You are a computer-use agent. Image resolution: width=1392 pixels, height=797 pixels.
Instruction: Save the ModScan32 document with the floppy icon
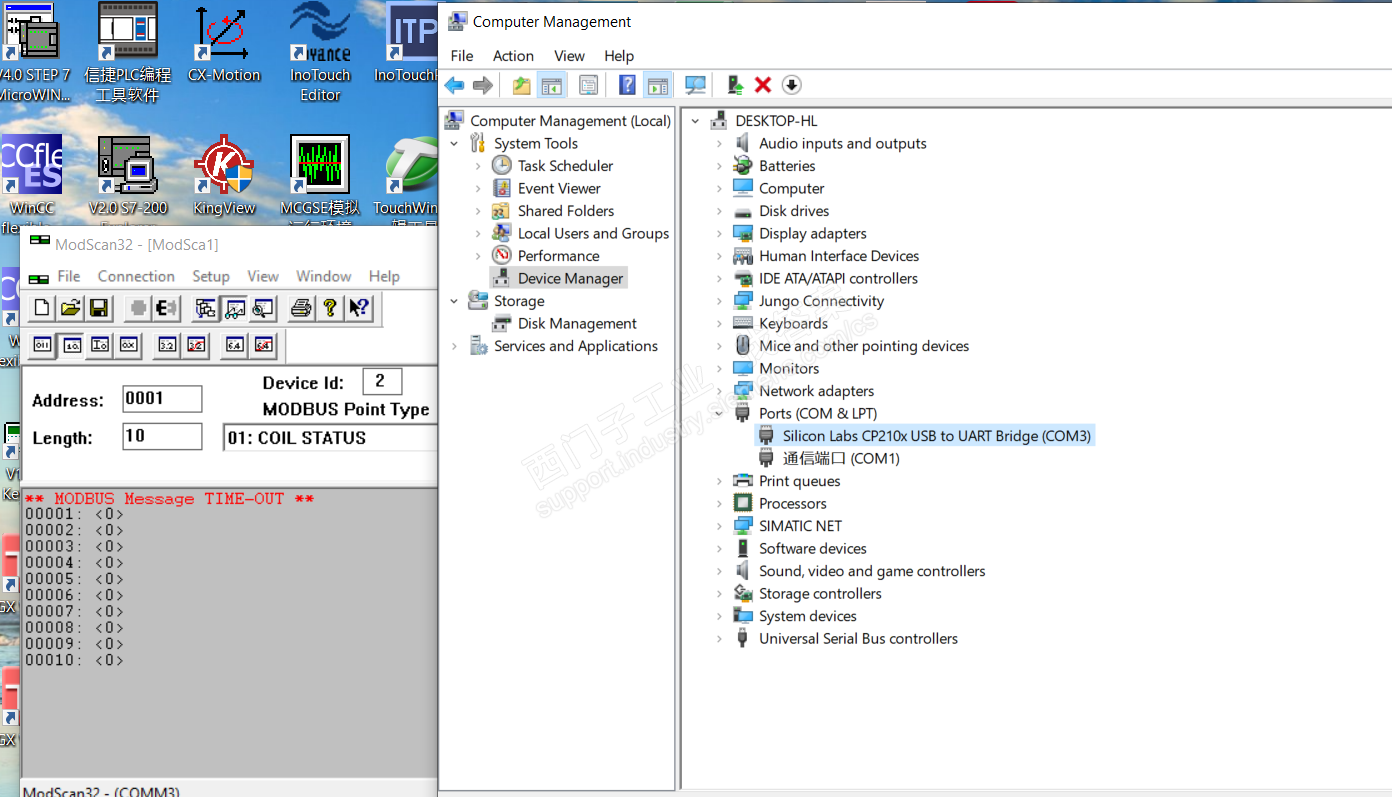click(x=98, y=308)
